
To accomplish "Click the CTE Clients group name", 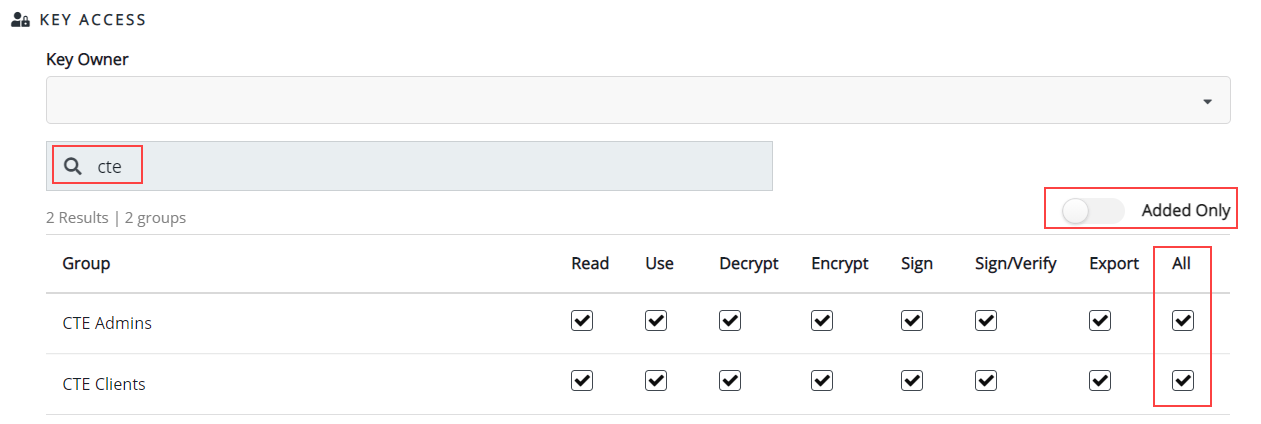I will [104, 384].
